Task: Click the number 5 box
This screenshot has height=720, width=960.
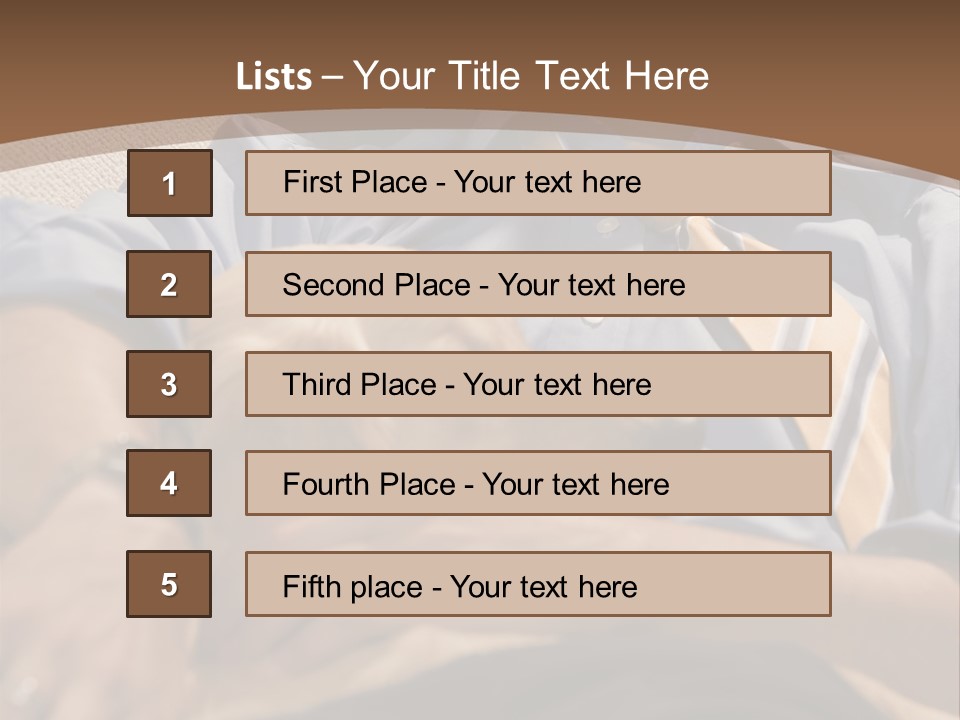Action: click(x=169, y=584)
